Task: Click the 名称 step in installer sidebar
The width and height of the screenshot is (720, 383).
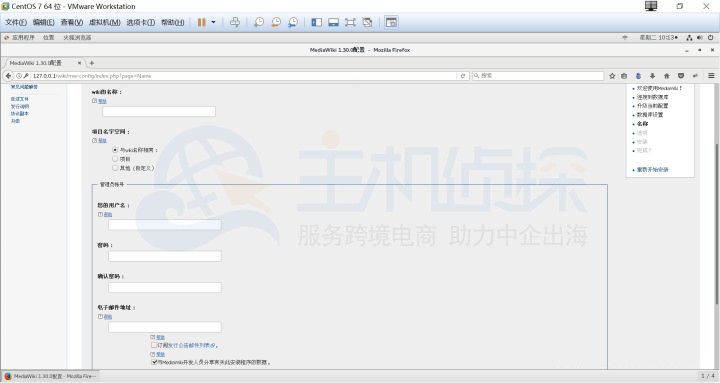Action: tap(642, 124)
